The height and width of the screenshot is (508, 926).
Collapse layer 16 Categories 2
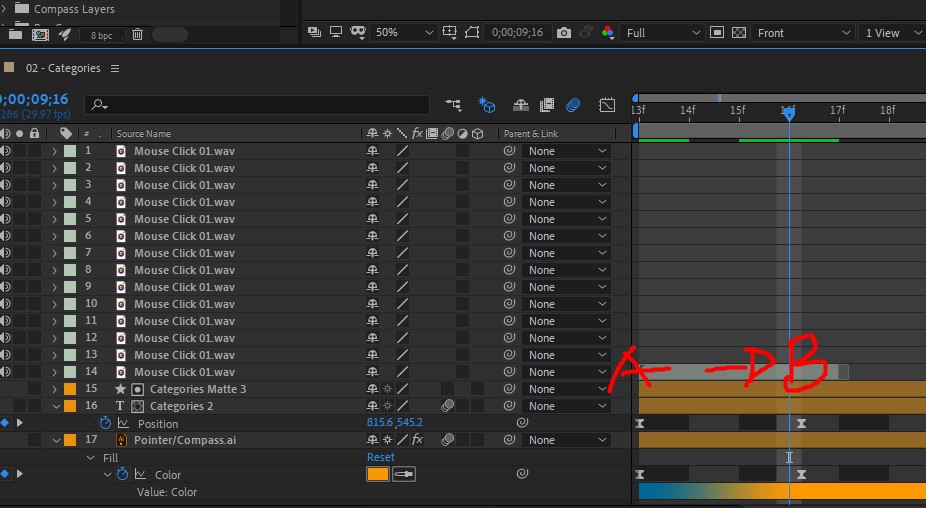point(56,406)
